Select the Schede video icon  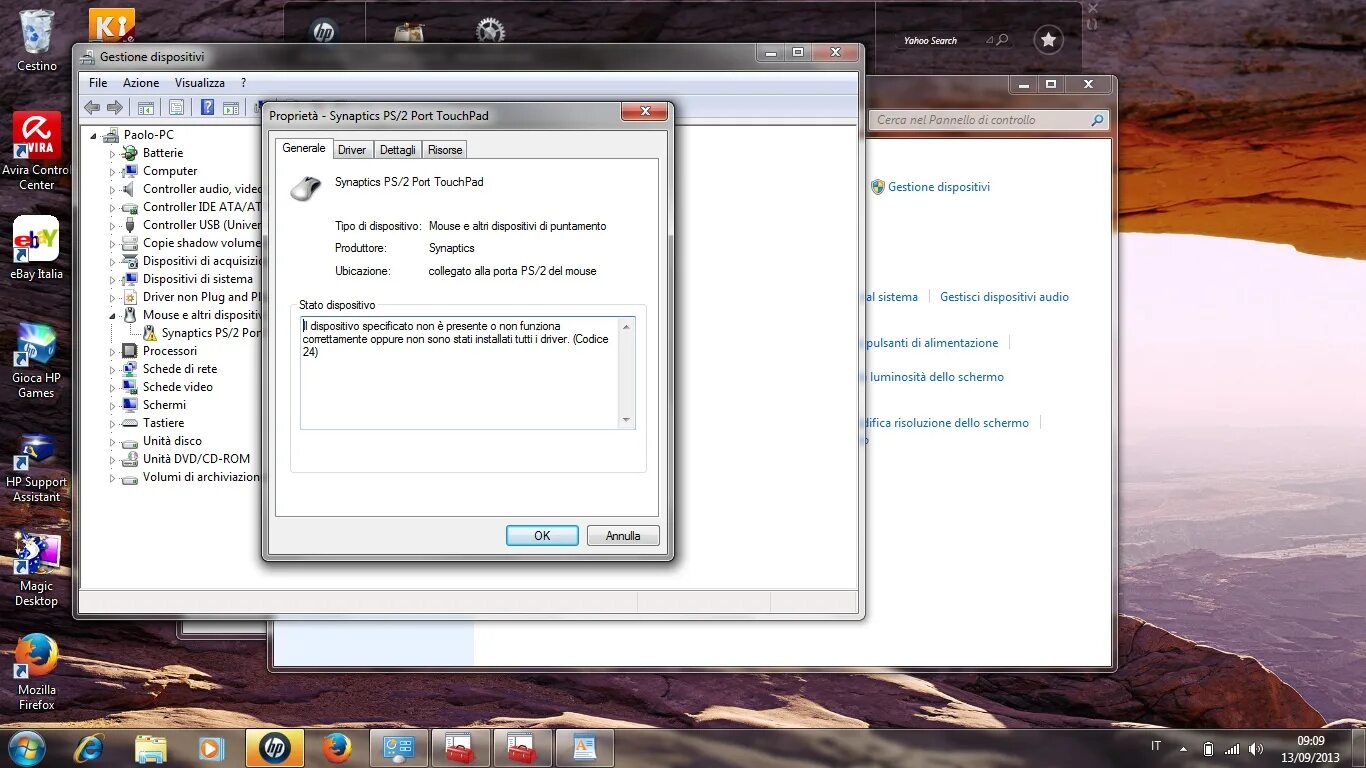[129, 387]
